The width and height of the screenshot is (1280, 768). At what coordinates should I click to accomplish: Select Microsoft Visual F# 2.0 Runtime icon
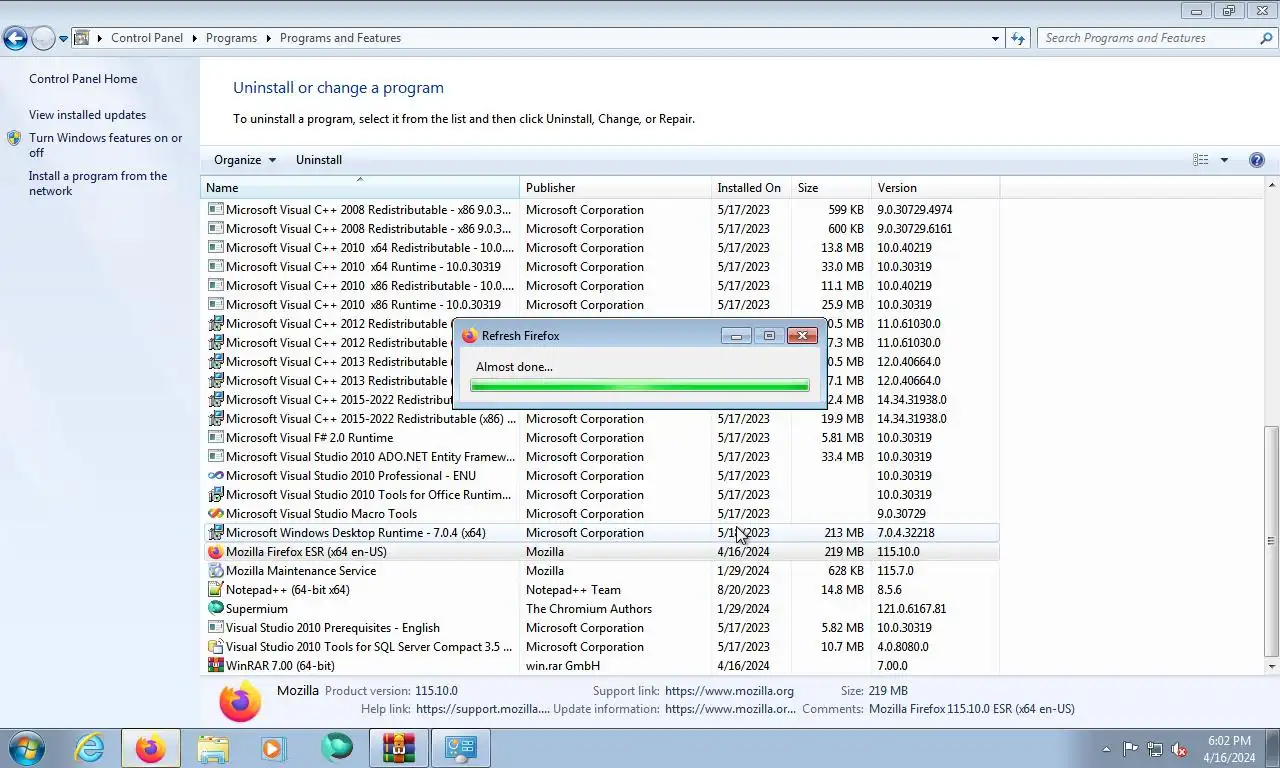[215, 438]
